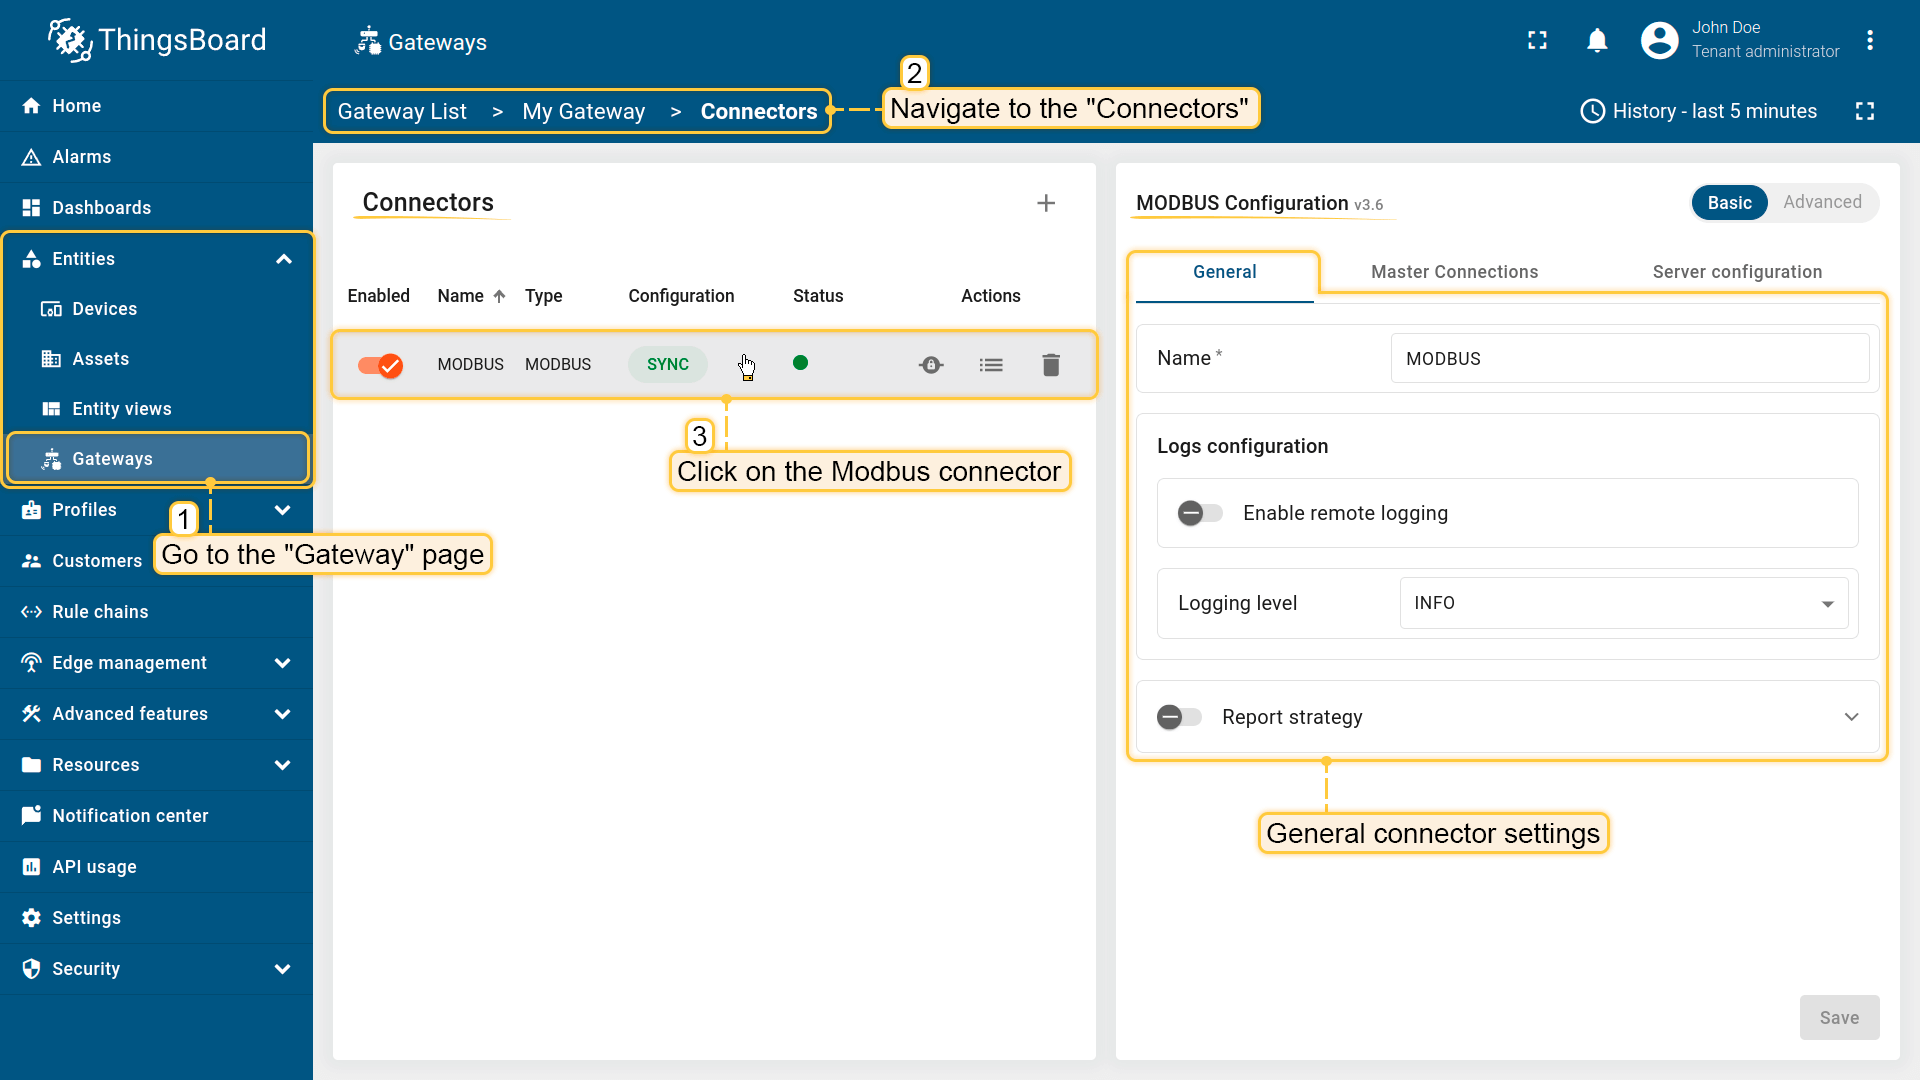Turn on Report strategy switch

coord(1179,717)
